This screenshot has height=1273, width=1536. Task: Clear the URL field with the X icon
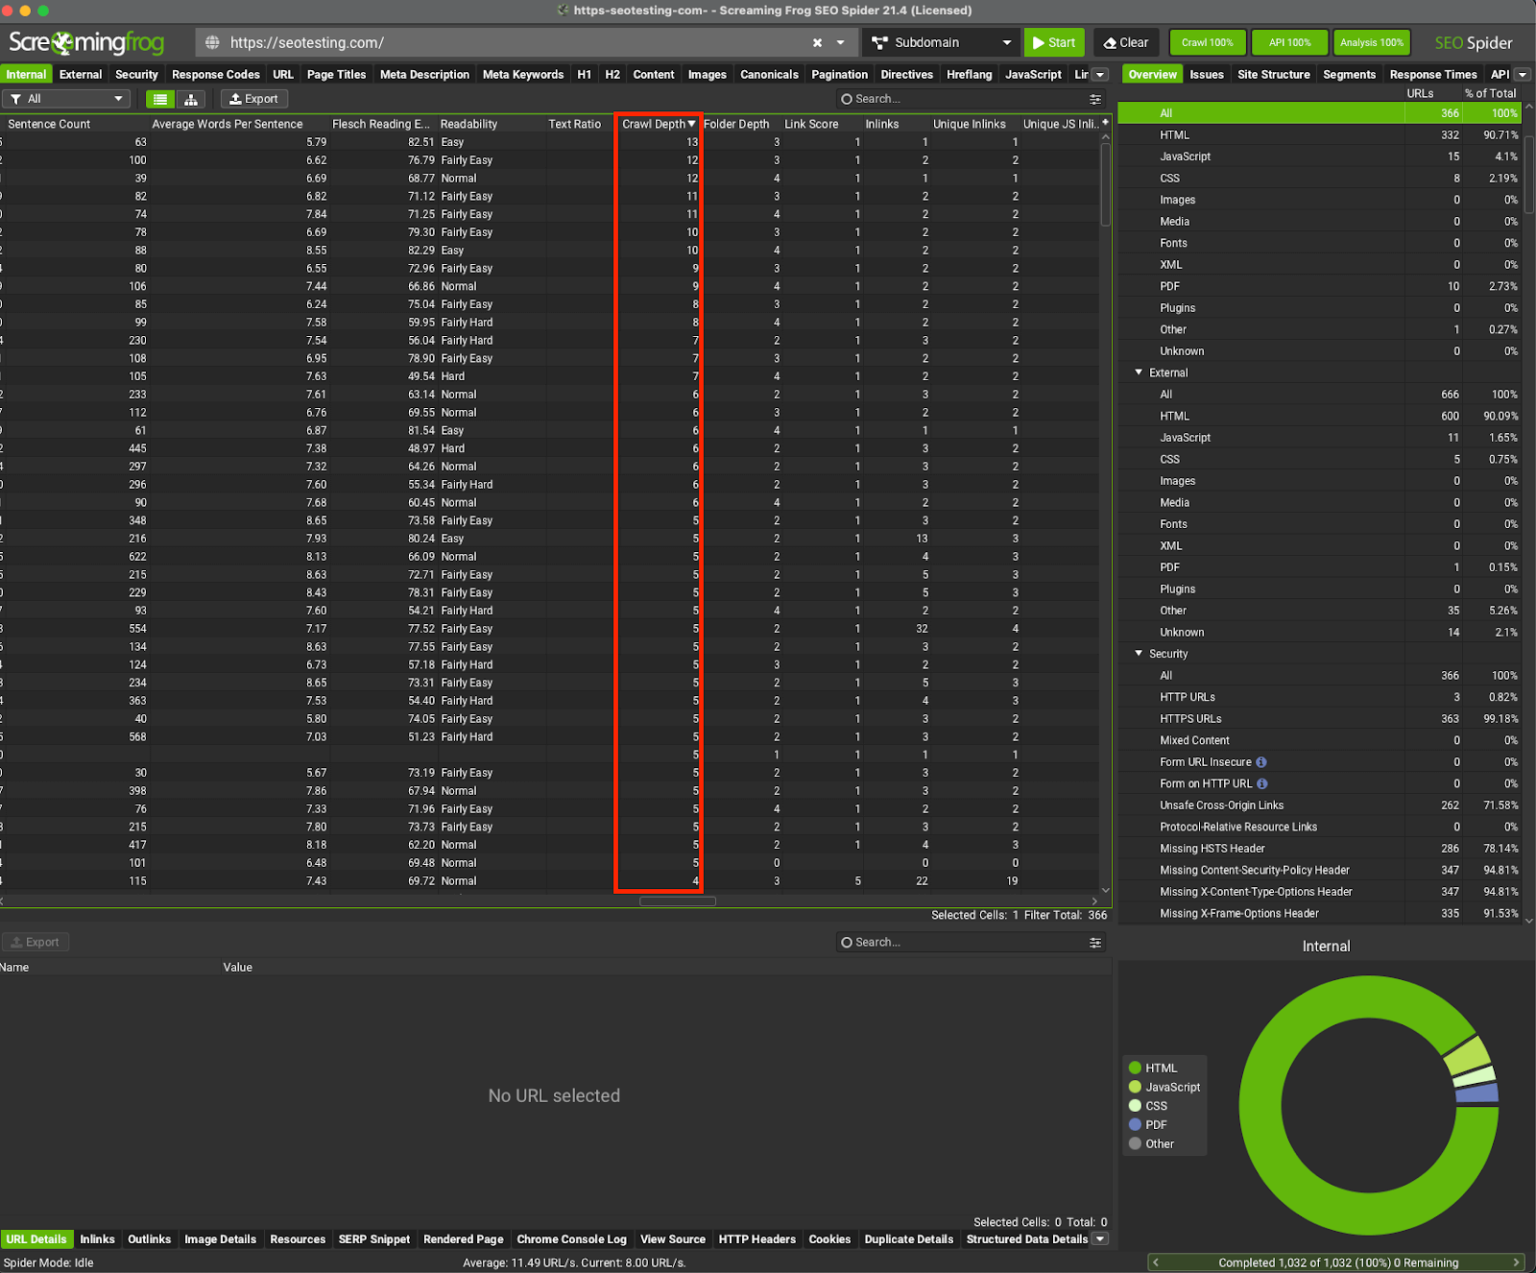[x=817, y=43]
